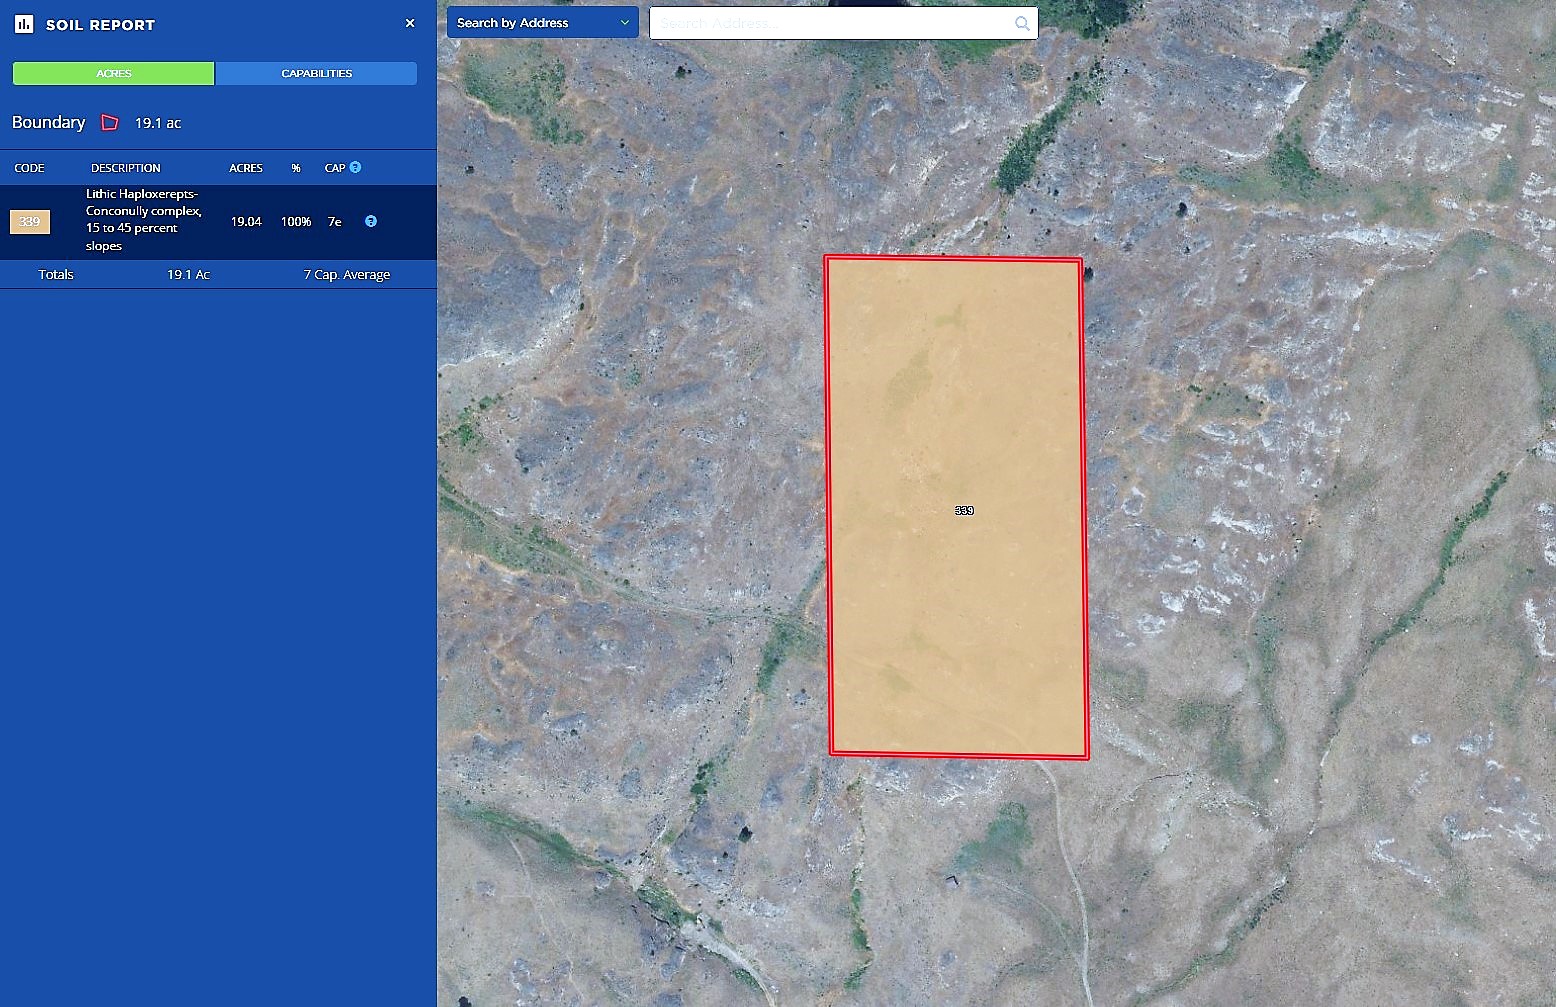The image size is (1556, 1007).
Task: Click the 19.1 ac boundary acreage text
Action: (x=158, y=123)
